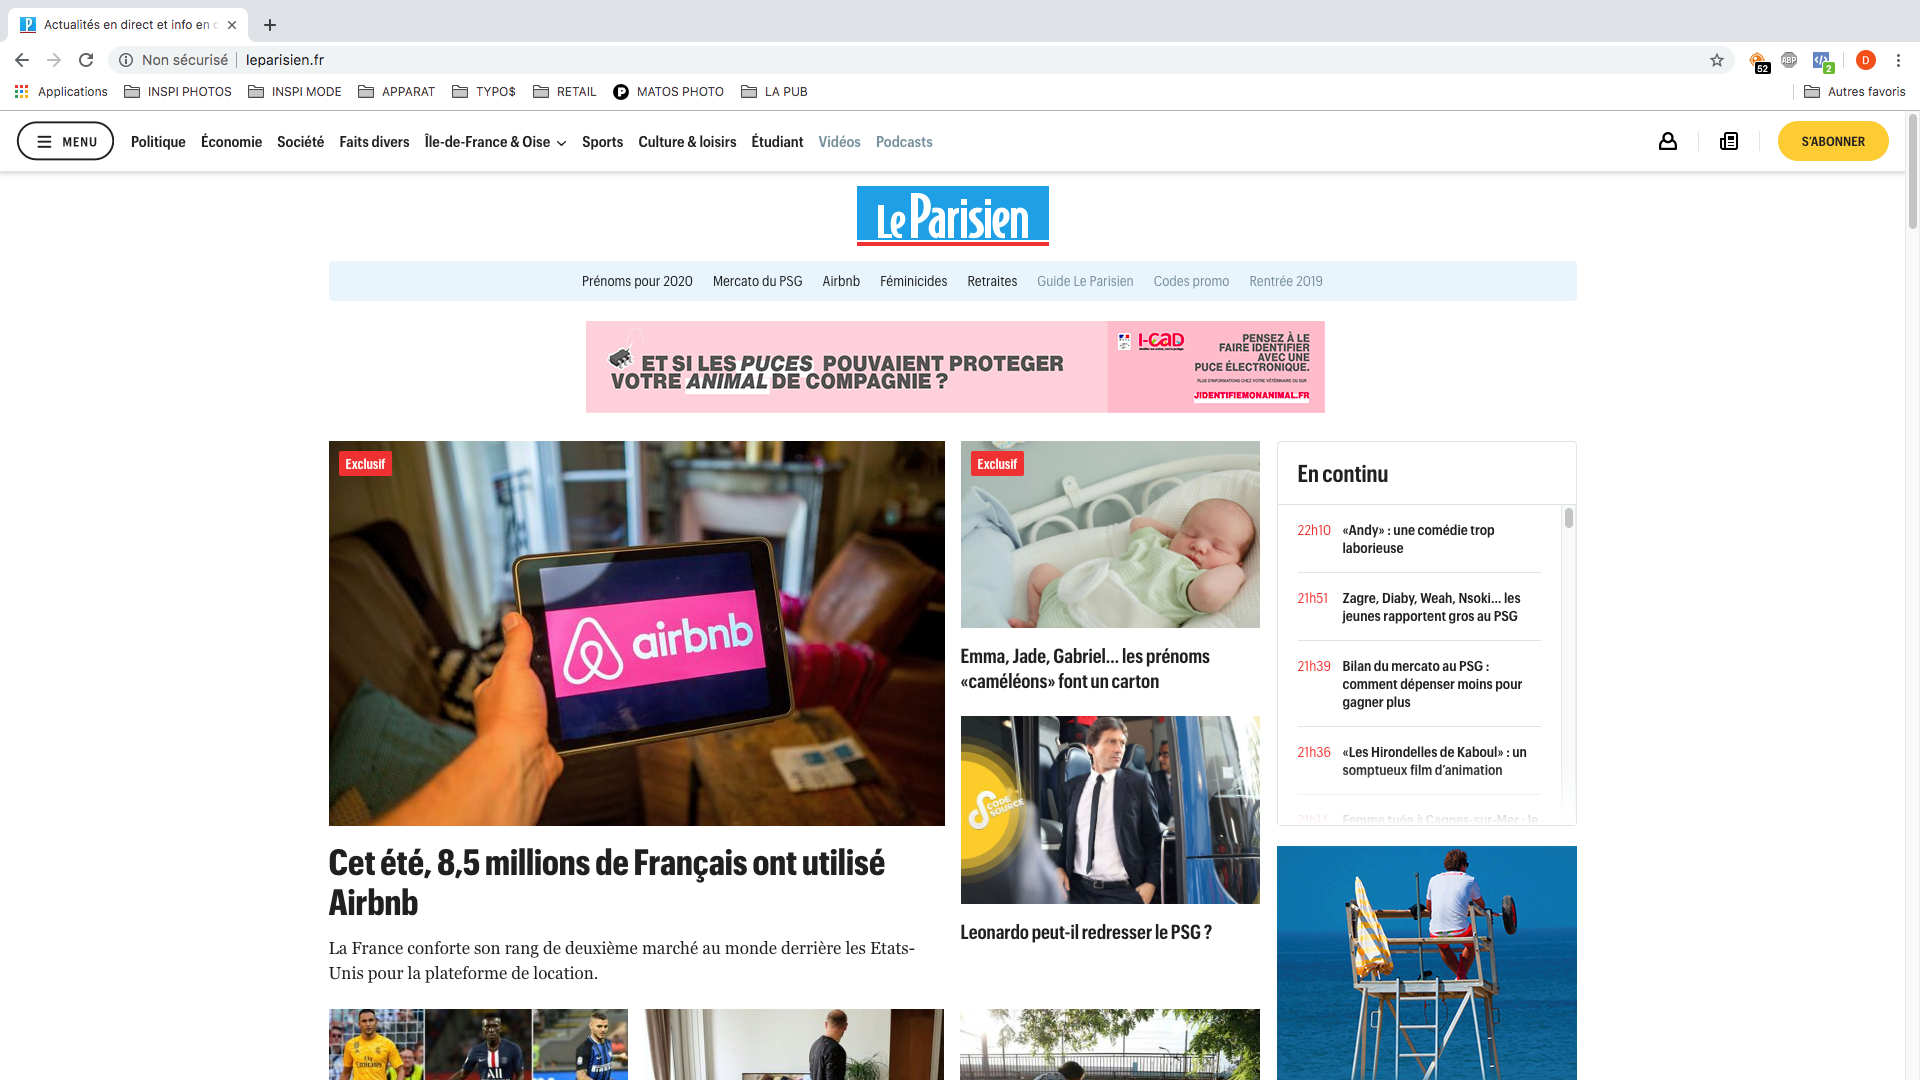Open a new browser tab

(x=270, y=25)
